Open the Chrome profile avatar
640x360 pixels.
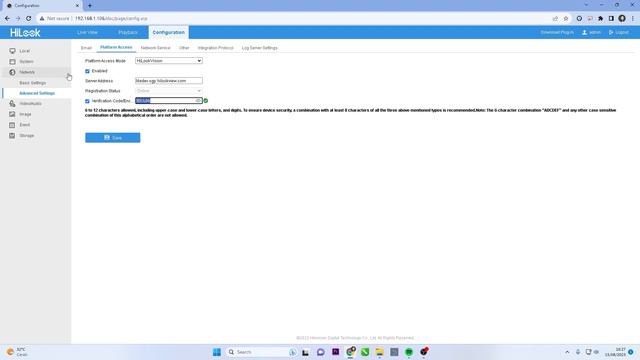point(622,18)
